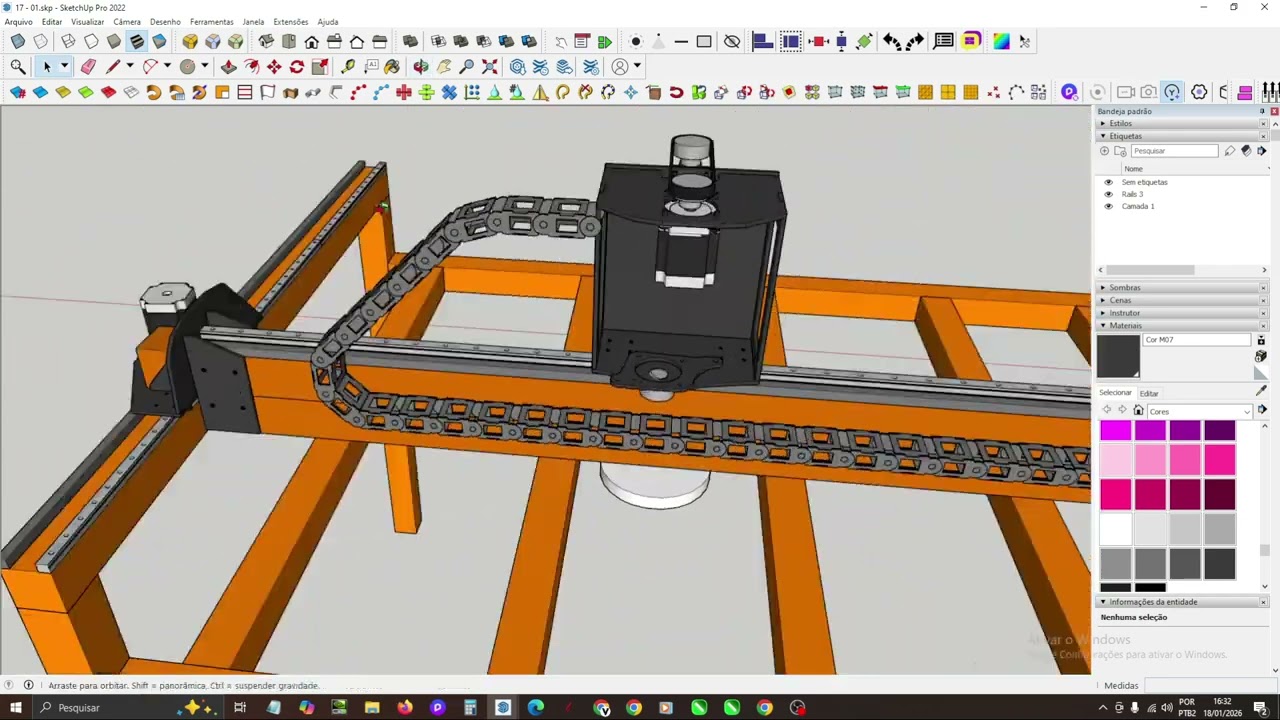Click the Pesquisar tag search field
Viewport: 1280px width, 720px height.
click(x=1174, y=151)
